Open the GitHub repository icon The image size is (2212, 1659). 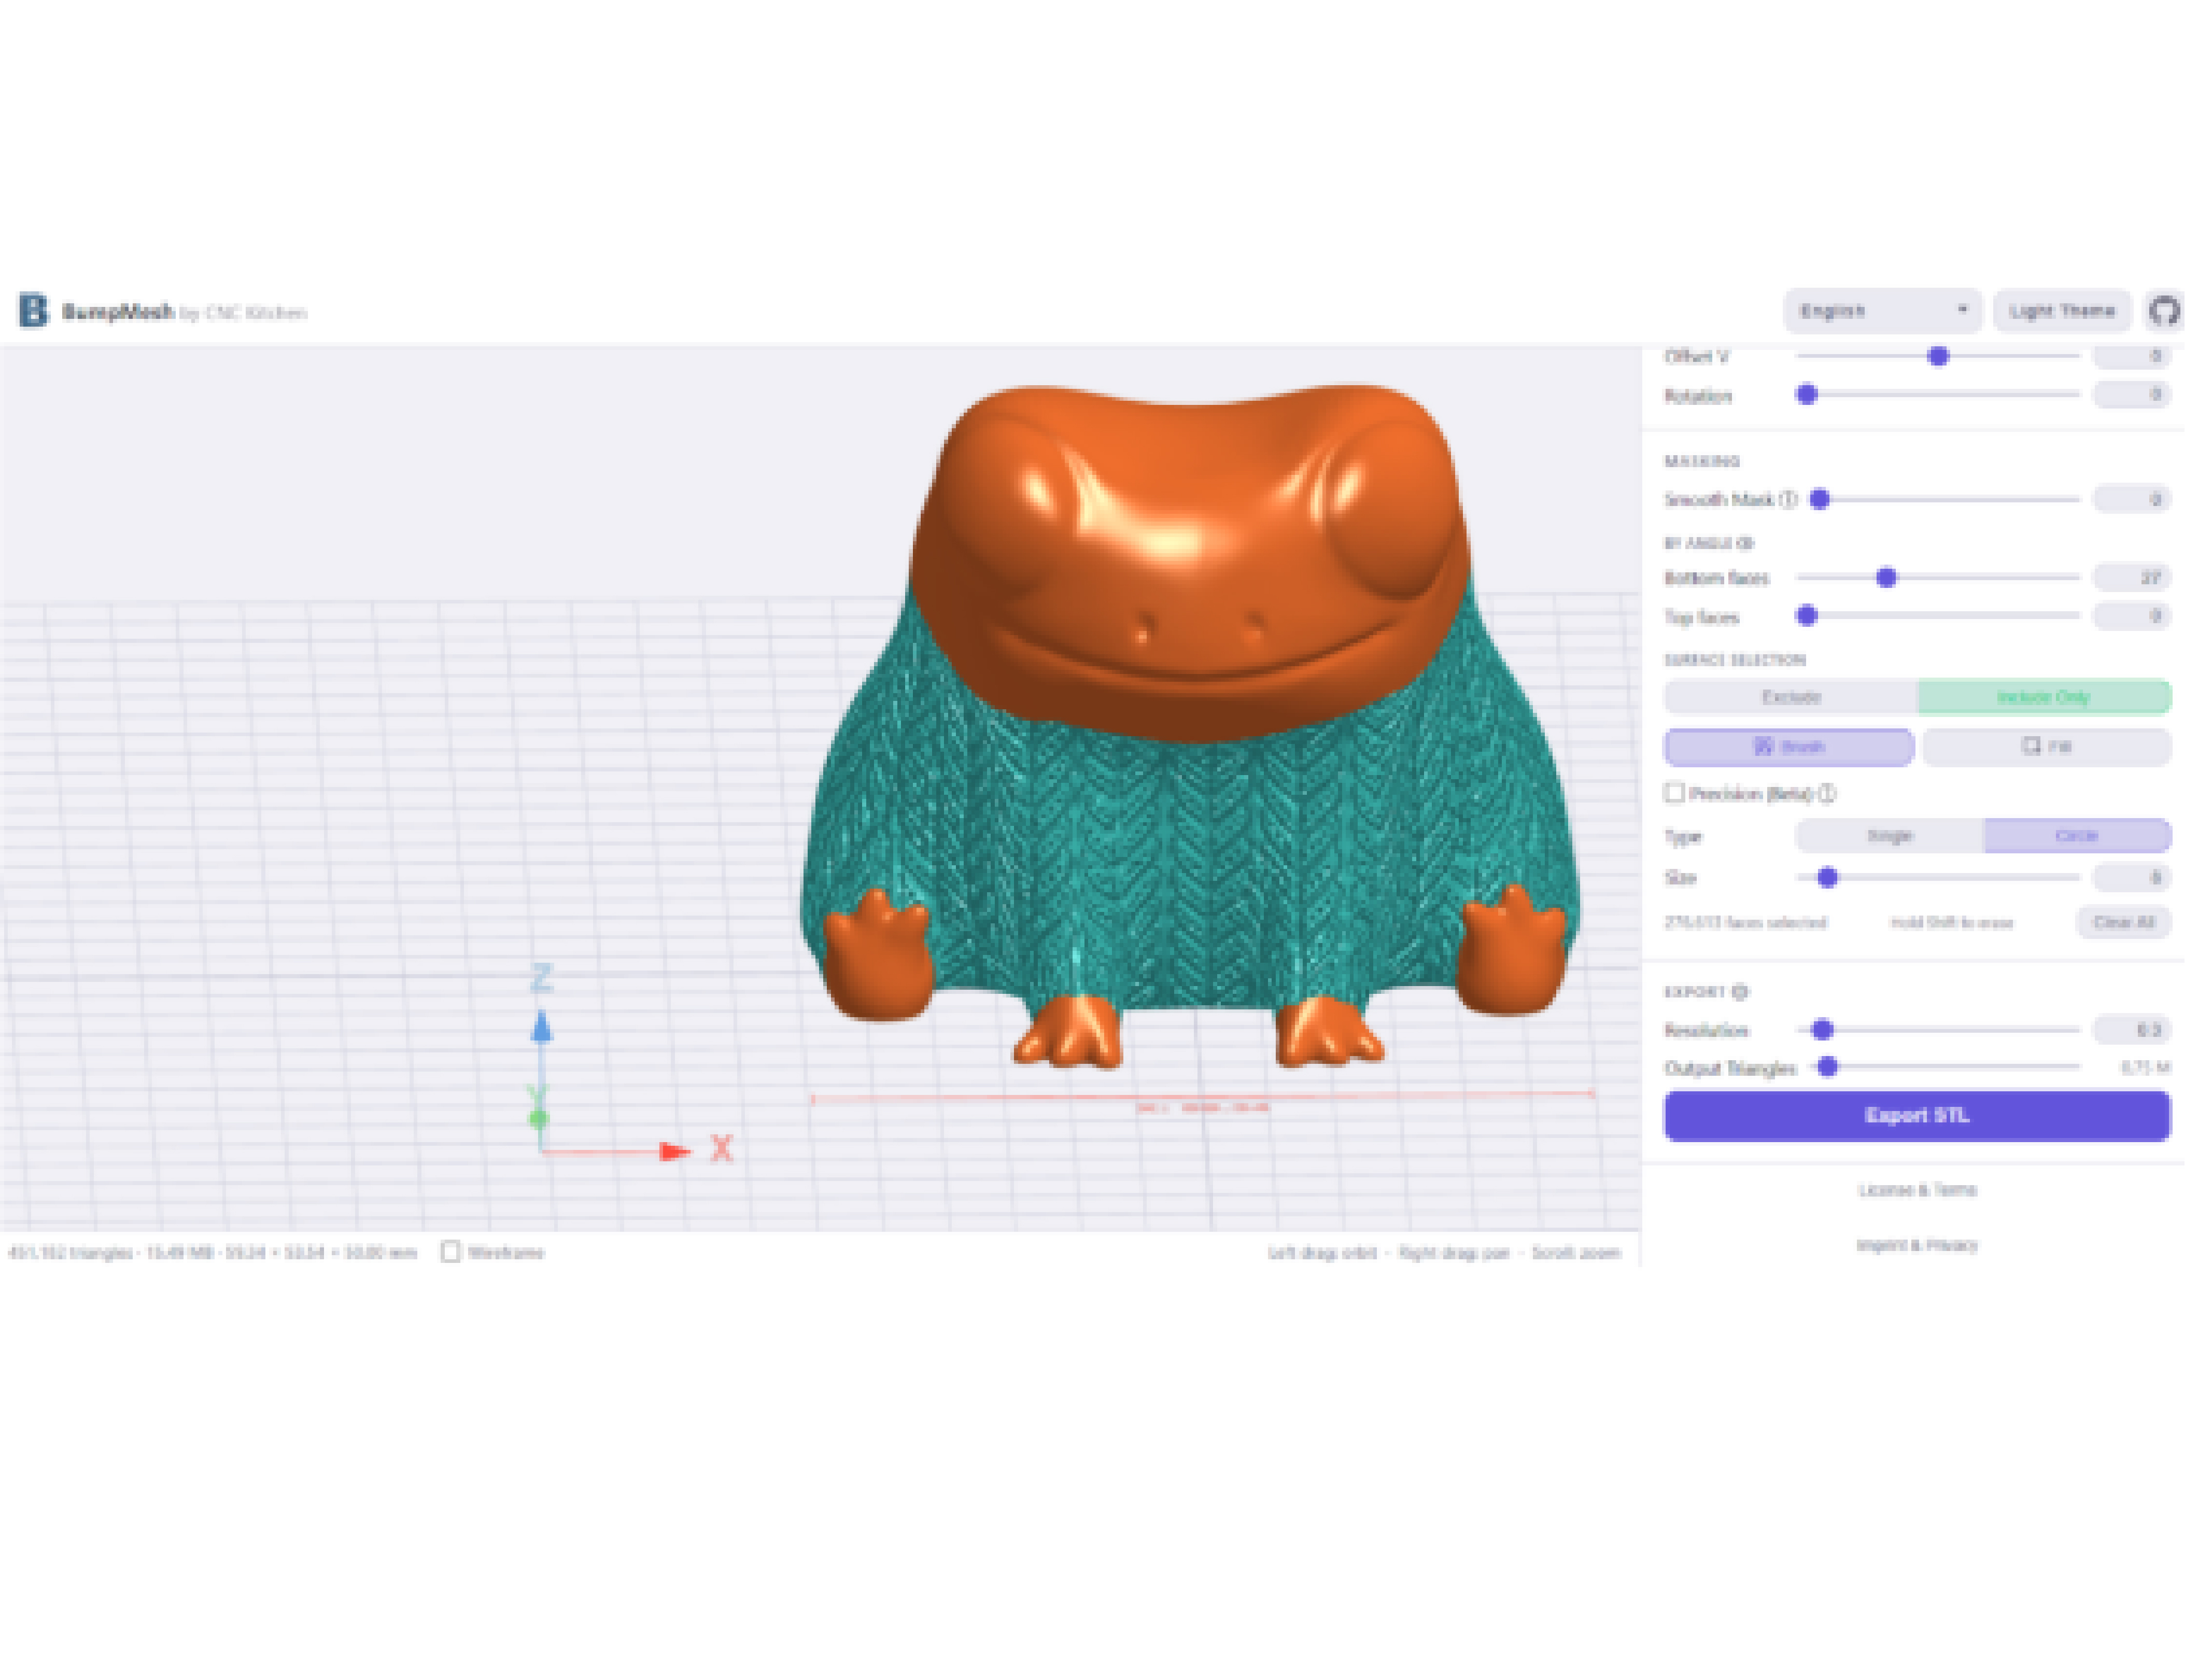pos(2164,311)
